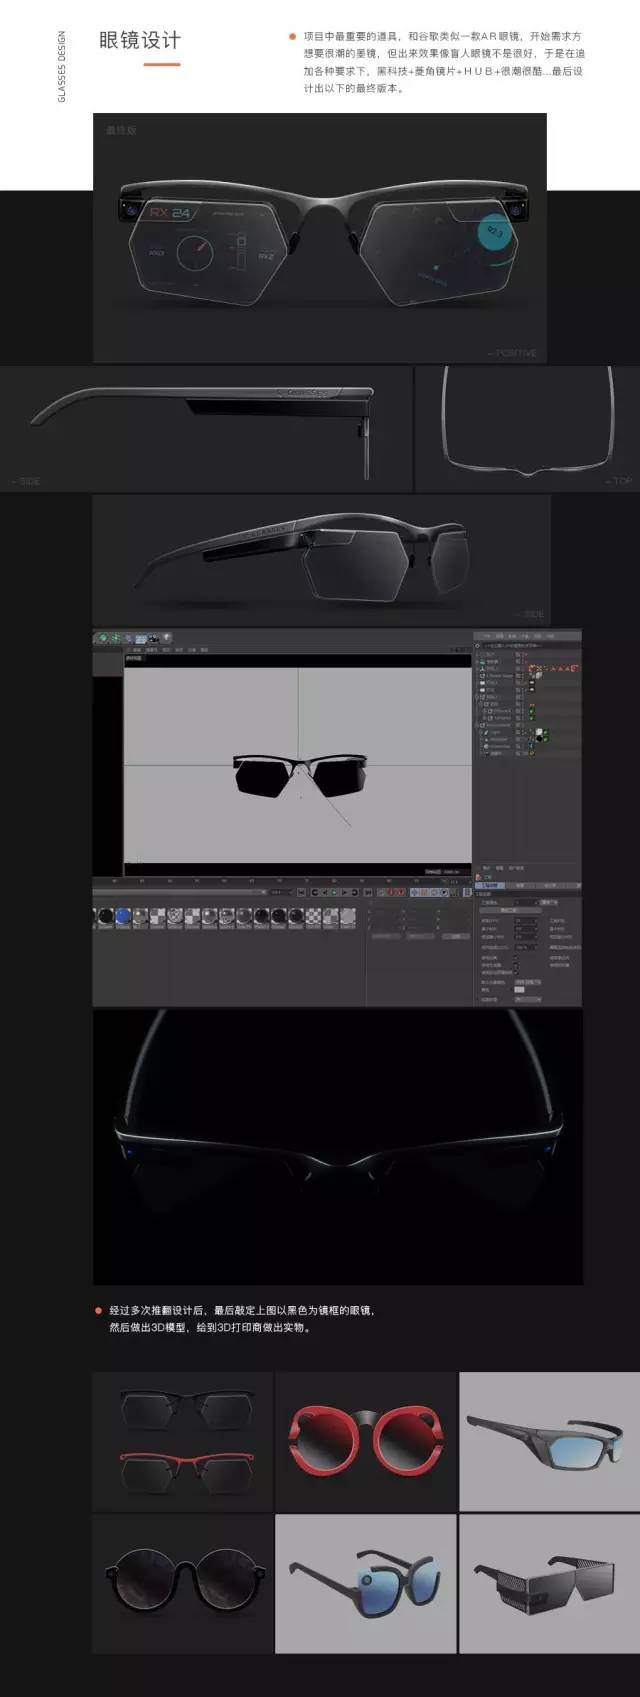
Task: Open the first menu of object manager
Action: 489,636
